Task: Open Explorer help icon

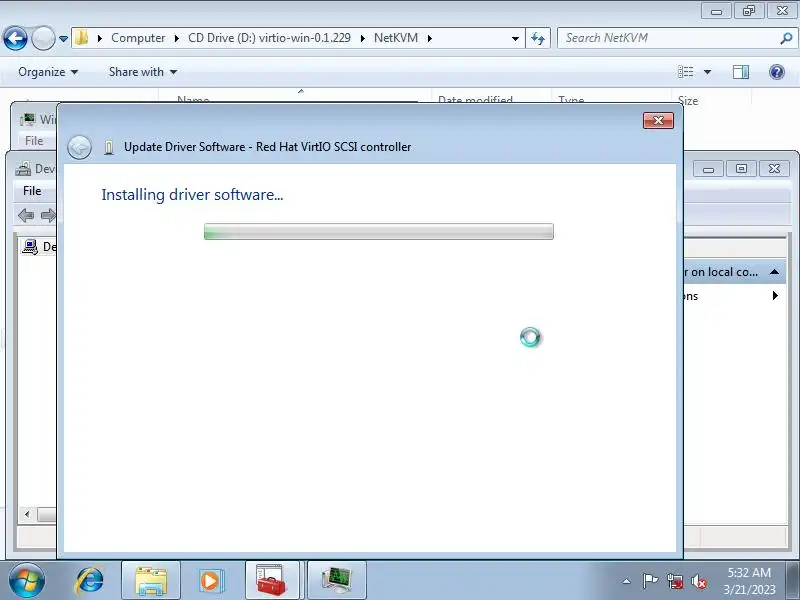Action: pyautogui.click(x=777, y=72)
